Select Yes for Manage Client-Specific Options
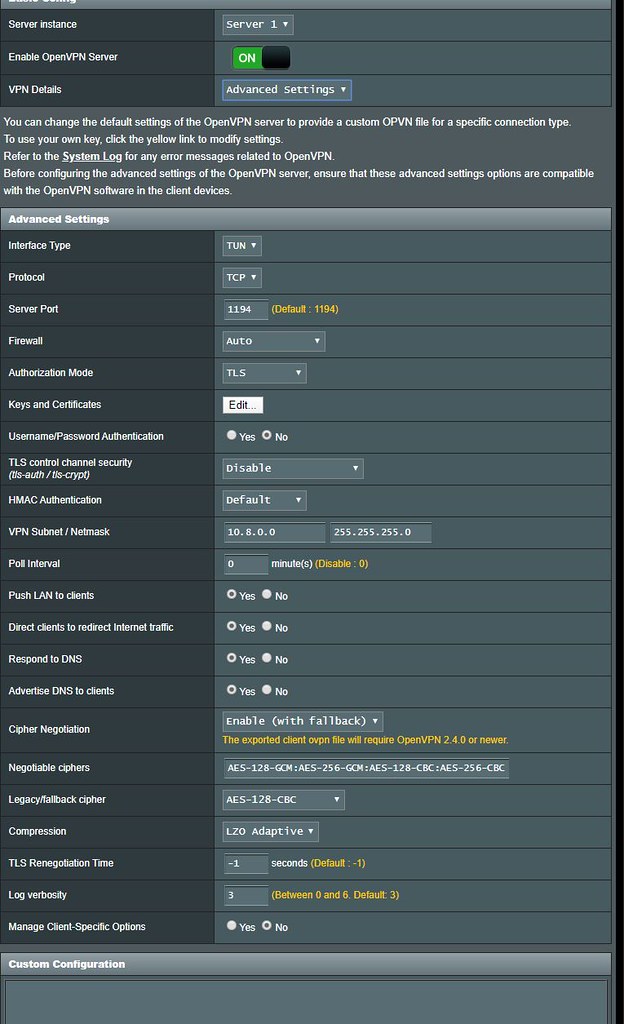Image resolution: width=624 pixels, height=1024 pixels. point(232,925)
